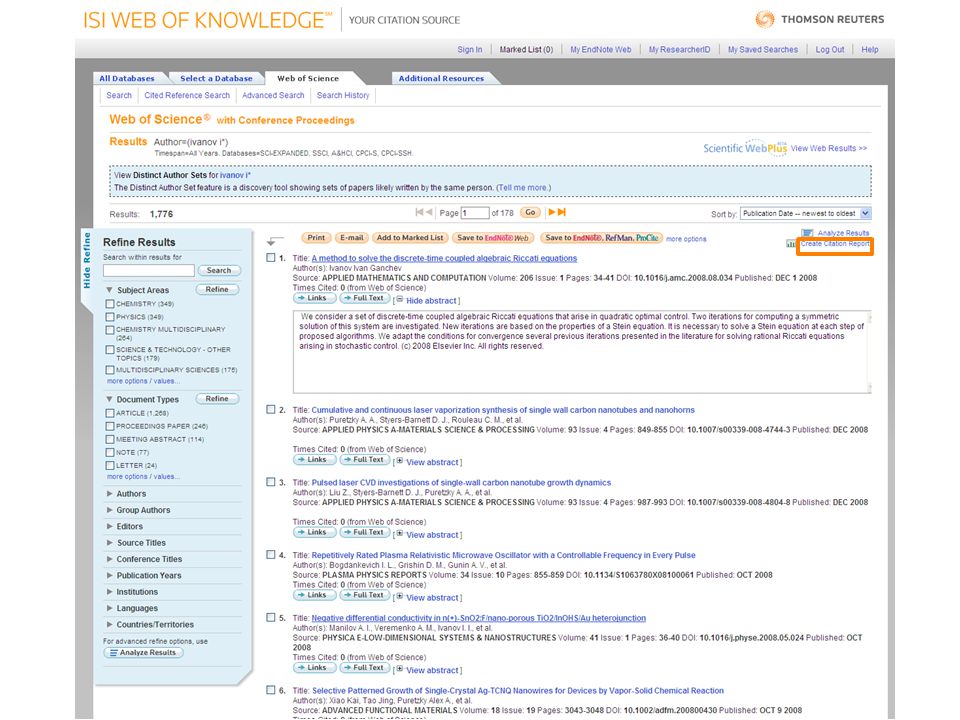Screen dimensions: 960x720
Task: Click Refine button next to Subject Areas
Action: click(217, 289)
